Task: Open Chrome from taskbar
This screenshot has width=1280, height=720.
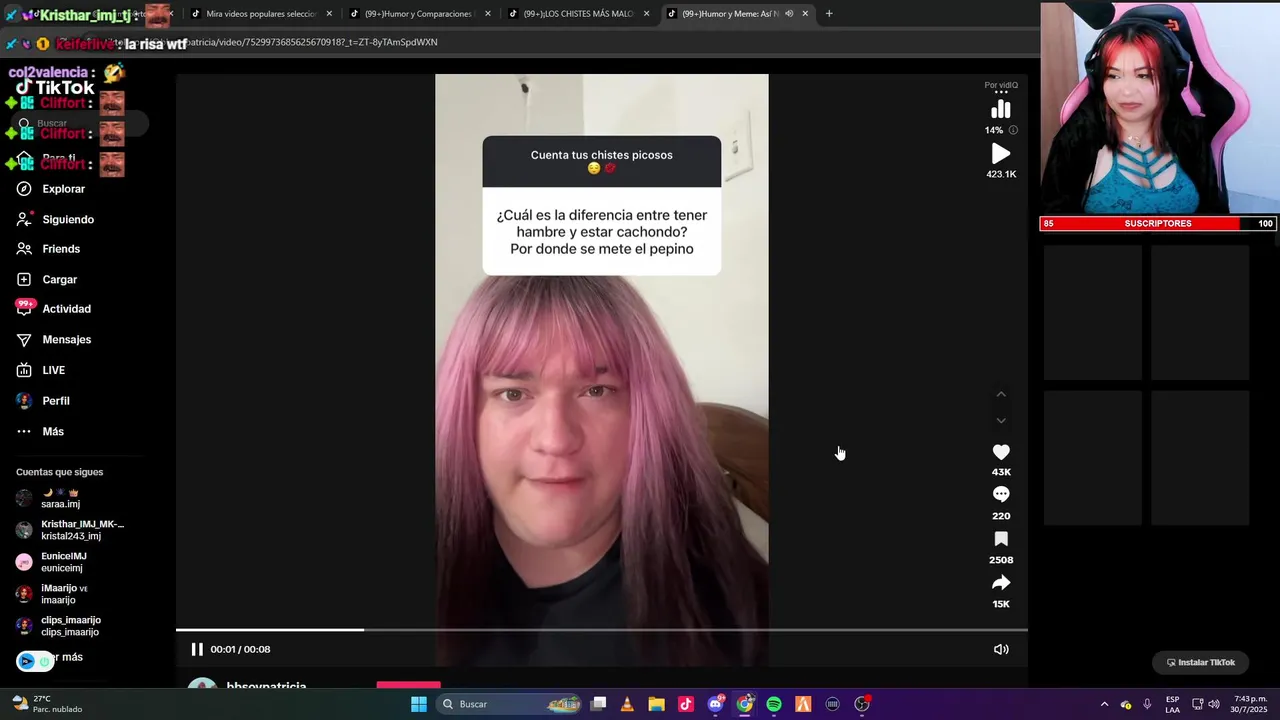Action: pyautogui.click(x=745, y=704)
